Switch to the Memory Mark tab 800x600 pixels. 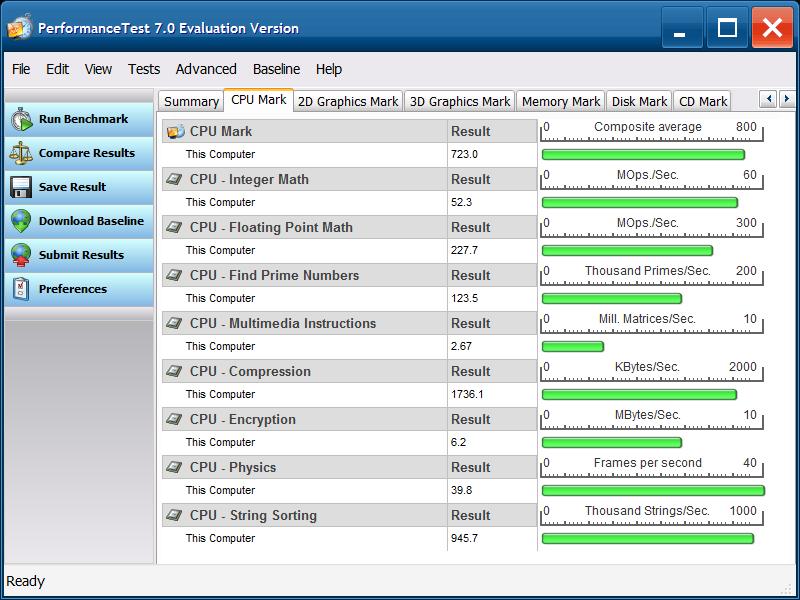(x=561, y=102)
